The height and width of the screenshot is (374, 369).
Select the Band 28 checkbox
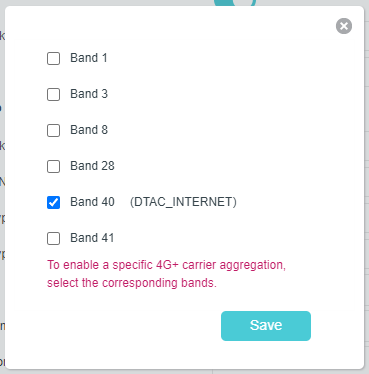53,166
